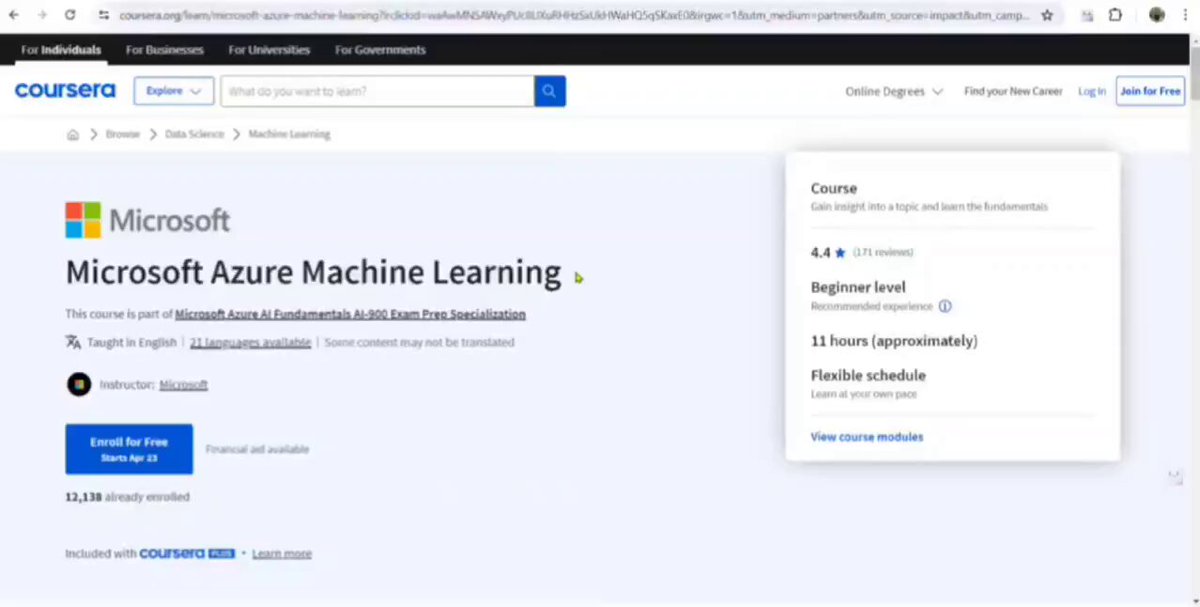Click the 'Beginner level' text

pos(858,287)
